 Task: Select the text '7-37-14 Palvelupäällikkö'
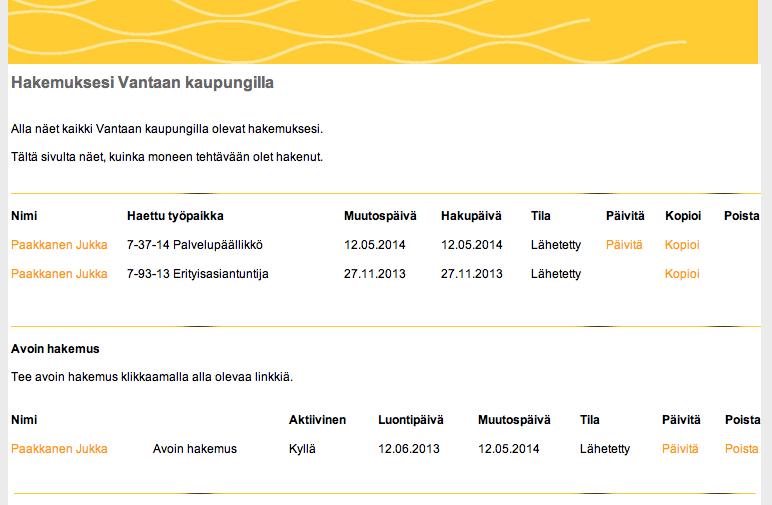point(195,245)
